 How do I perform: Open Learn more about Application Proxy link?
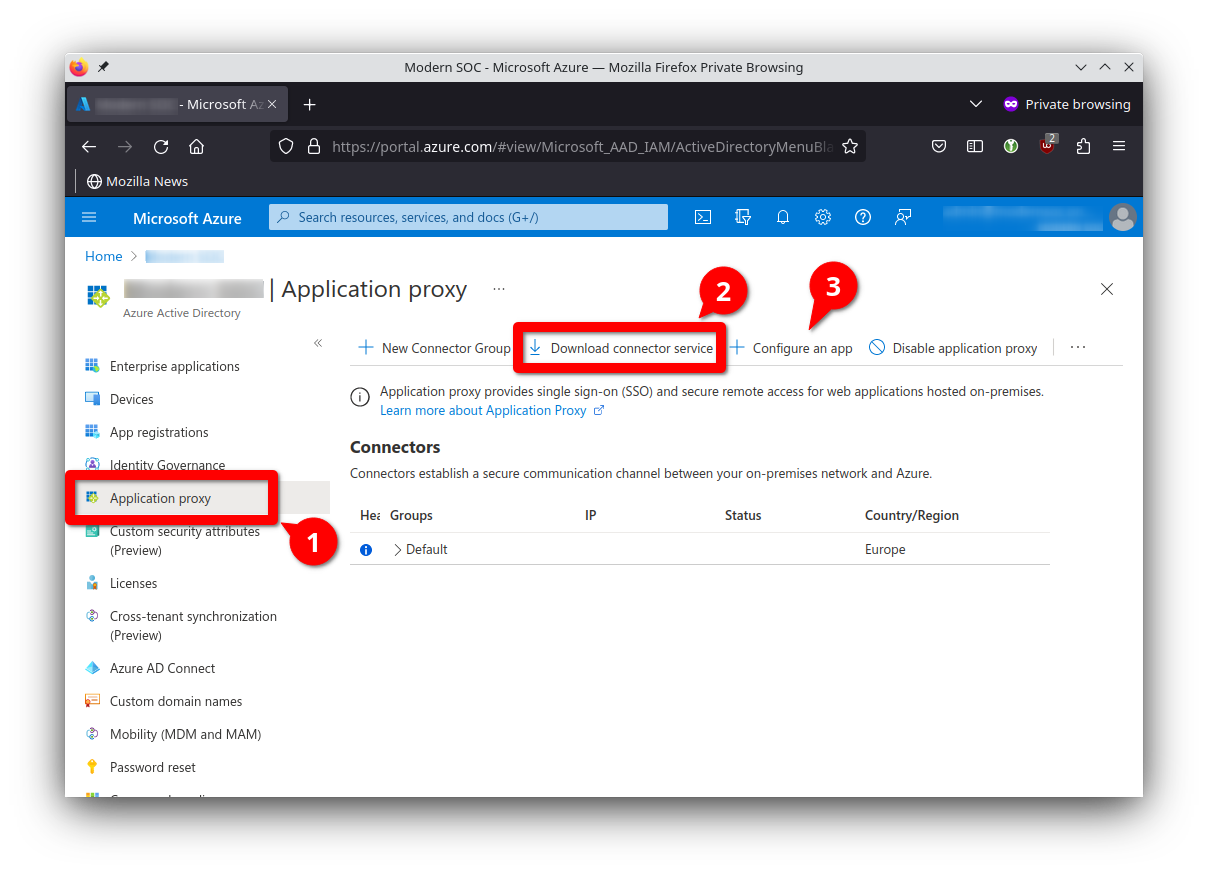[x=484, y=410]
